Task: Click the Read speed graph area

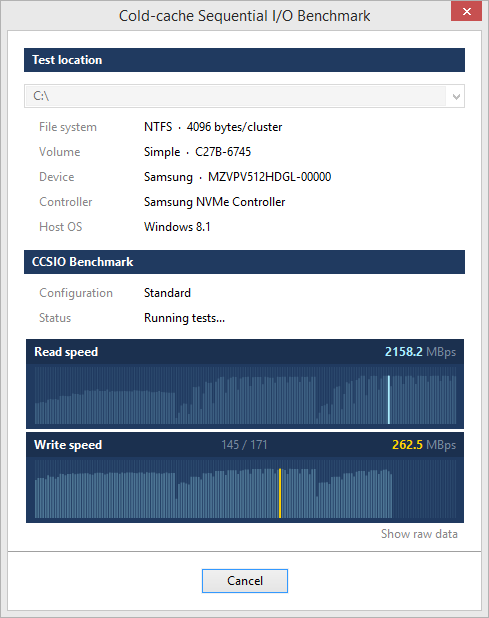Action: click(245, 395)
